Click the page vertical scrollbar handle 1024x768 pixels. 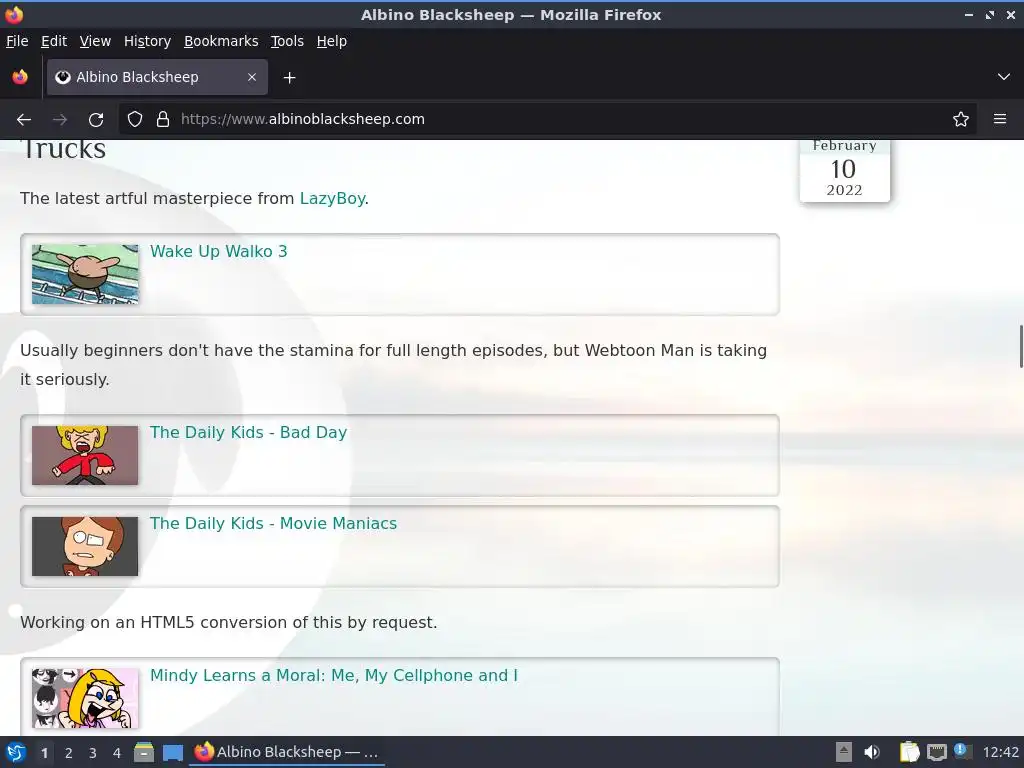tap(1021, 346)
